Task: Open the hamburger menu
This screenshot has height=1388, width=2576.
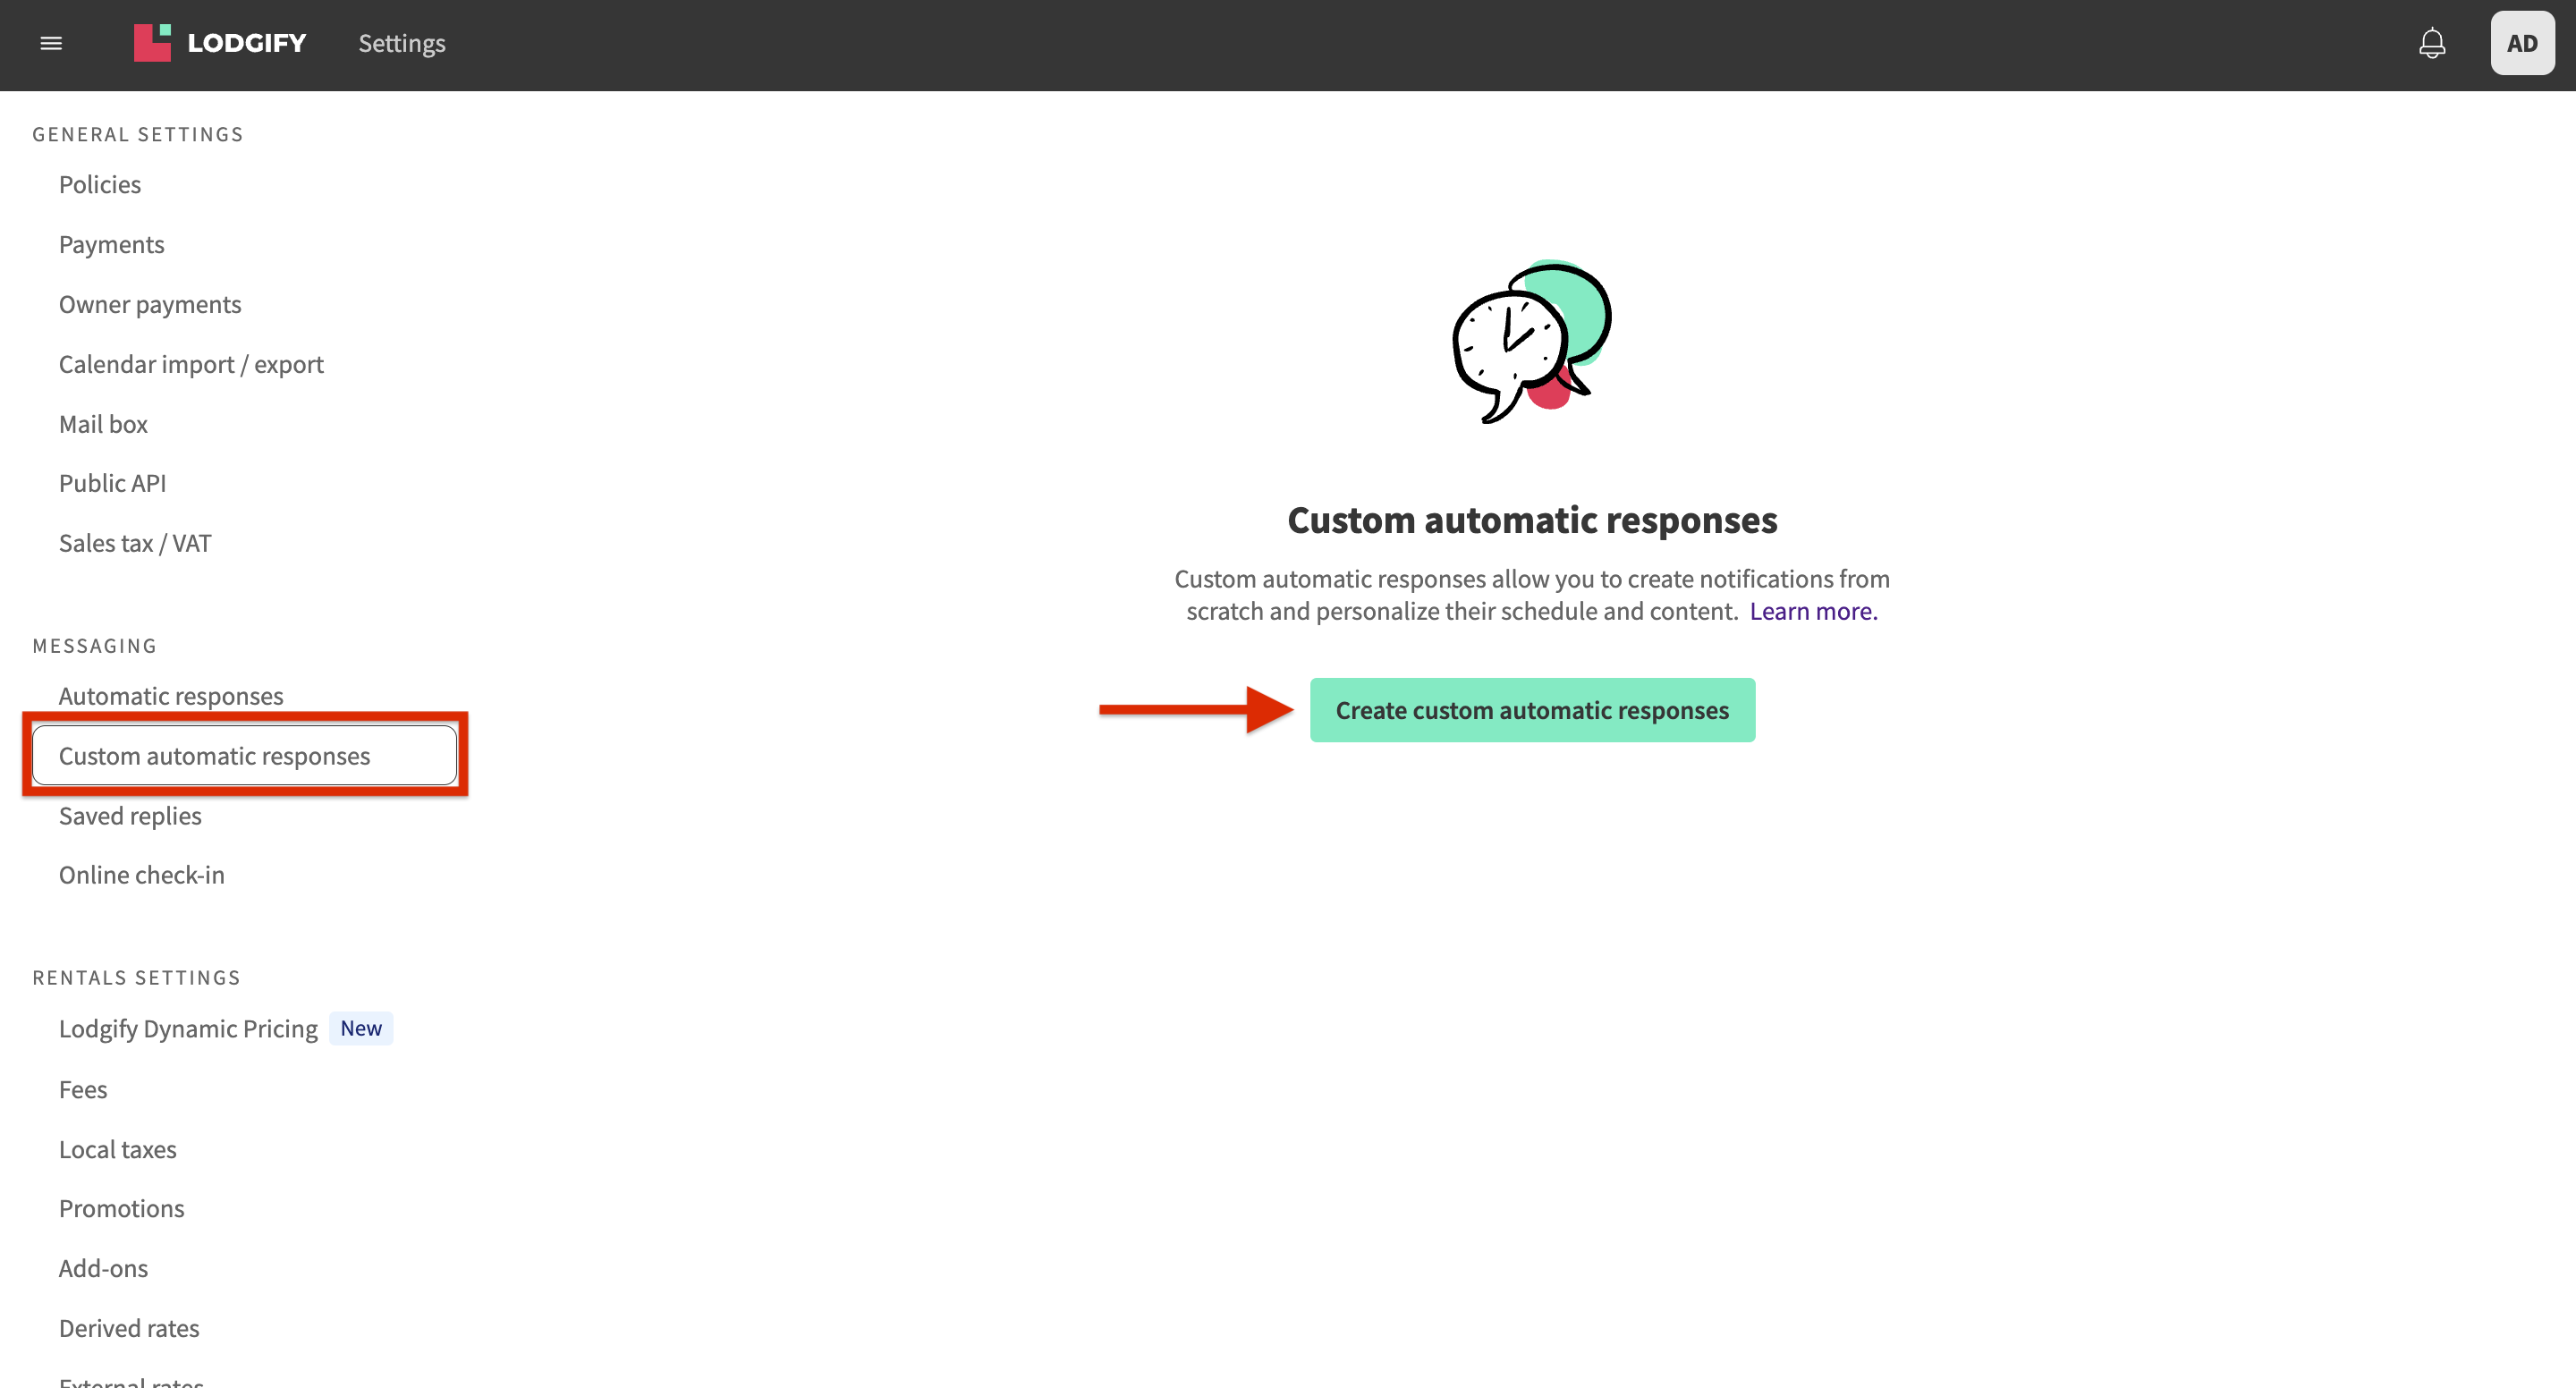Action: [x=51, y=43]
